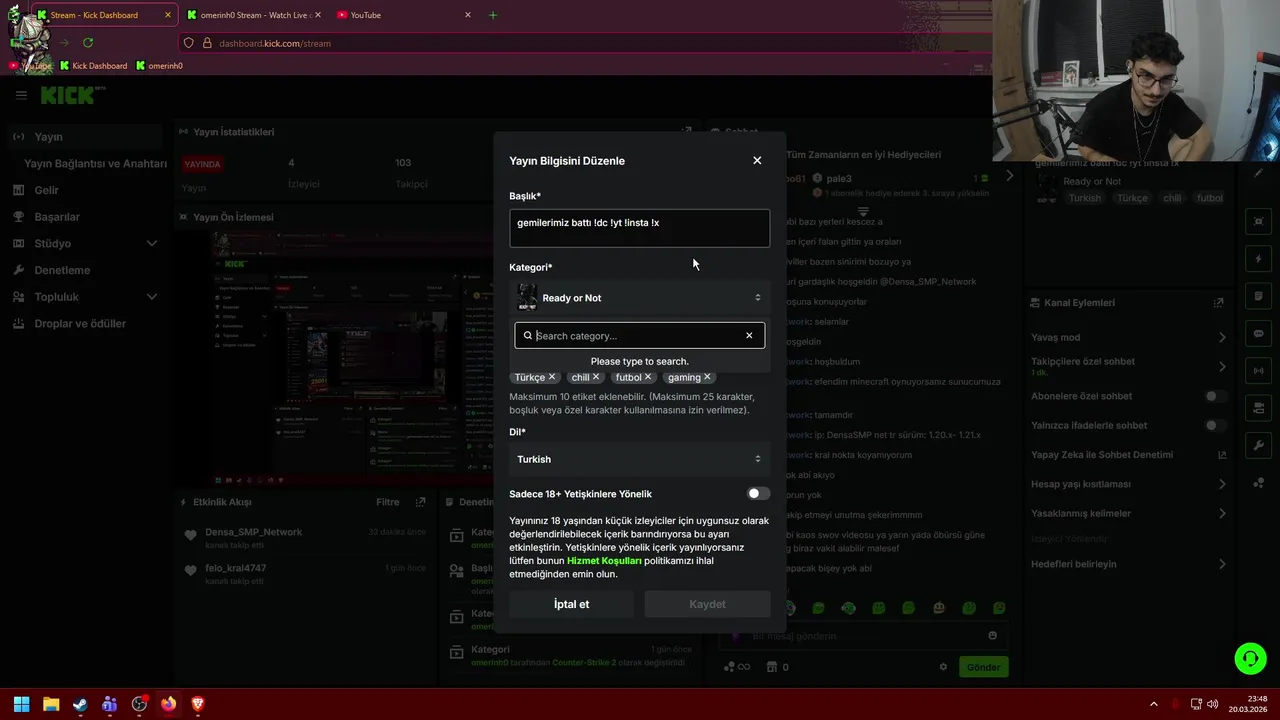Open Yapay Zeka ile Sohbet Denetimi
Screen dimensions: 1280x720
pos(1128,455)
